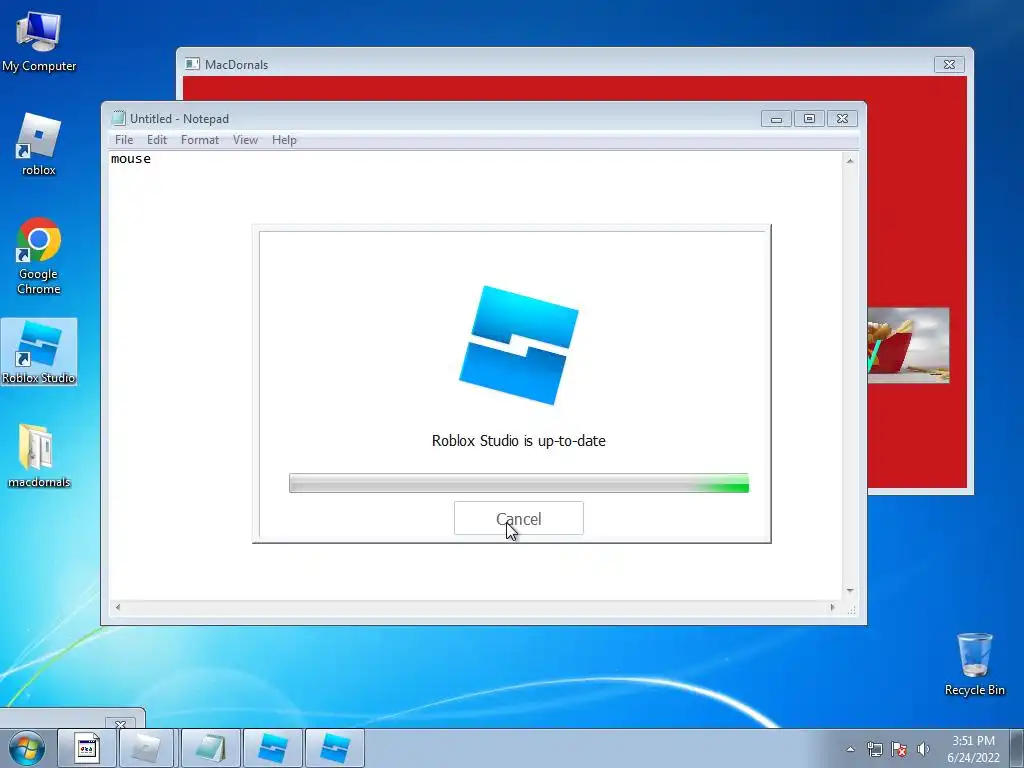Image resolution: width=1024 pixels, height=768 pixels.
Task: Click Notepad horizontal scrollbar right arrow
Action: (832, 607)
